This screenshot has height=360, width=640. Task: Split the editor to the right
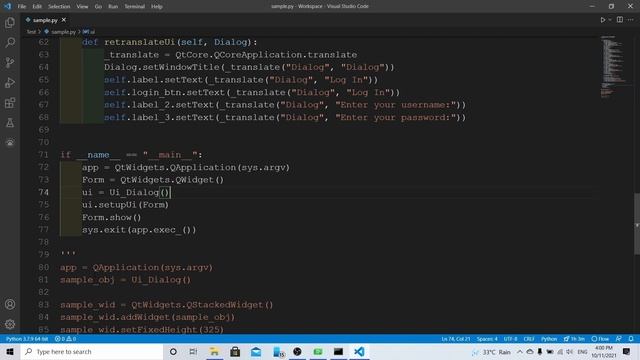tap(620, 20)
